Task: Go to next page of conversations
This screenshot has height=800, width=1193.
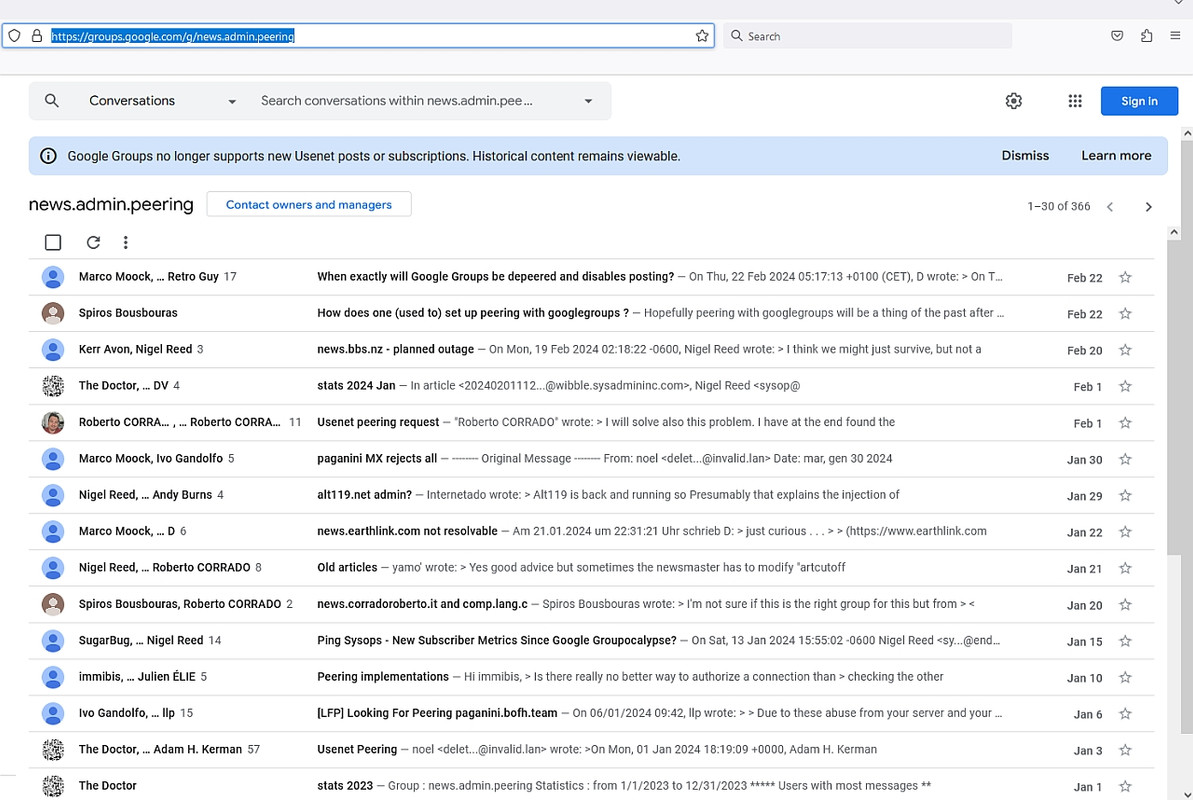Action: 1148,206
